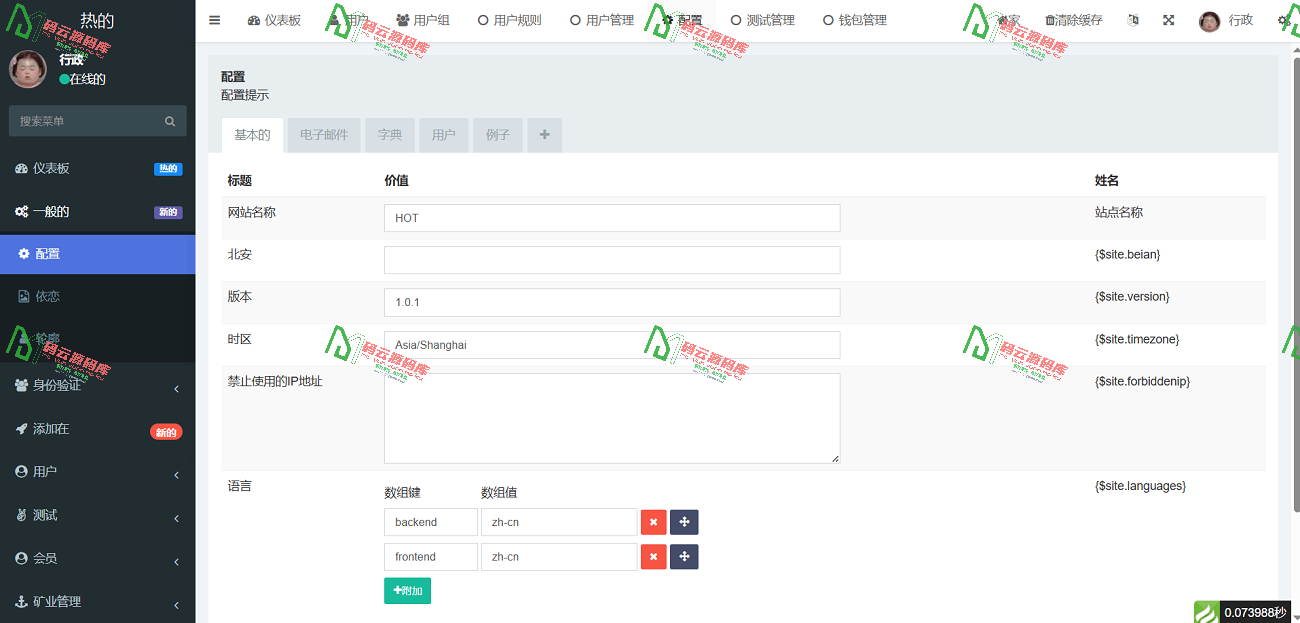Image resolution: width=1300 pixels, height=623 pixels.
Task: Click the 网站名称 input field
Action: [x=611, y=218]
